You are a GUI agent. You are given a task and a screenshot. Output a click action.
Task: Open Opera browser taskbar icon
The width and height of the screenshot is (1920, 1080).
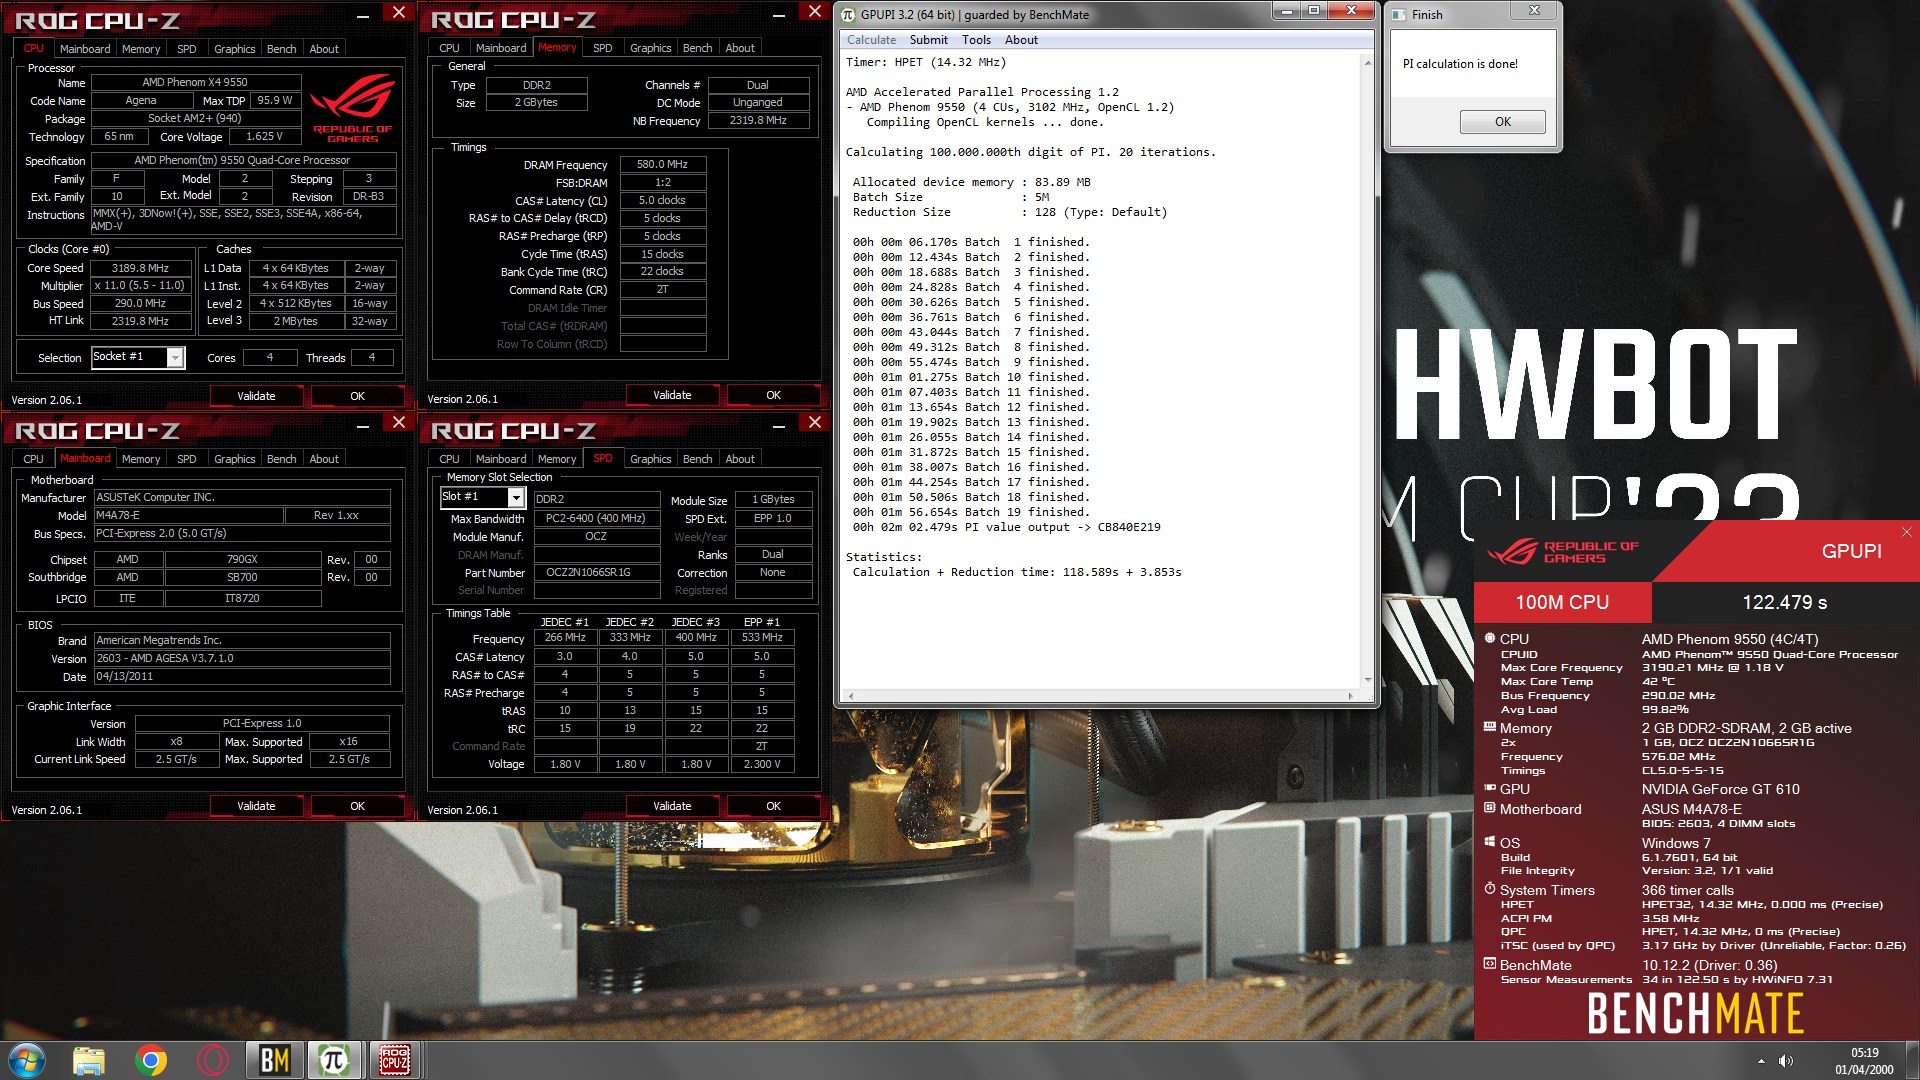[213, 1060]
